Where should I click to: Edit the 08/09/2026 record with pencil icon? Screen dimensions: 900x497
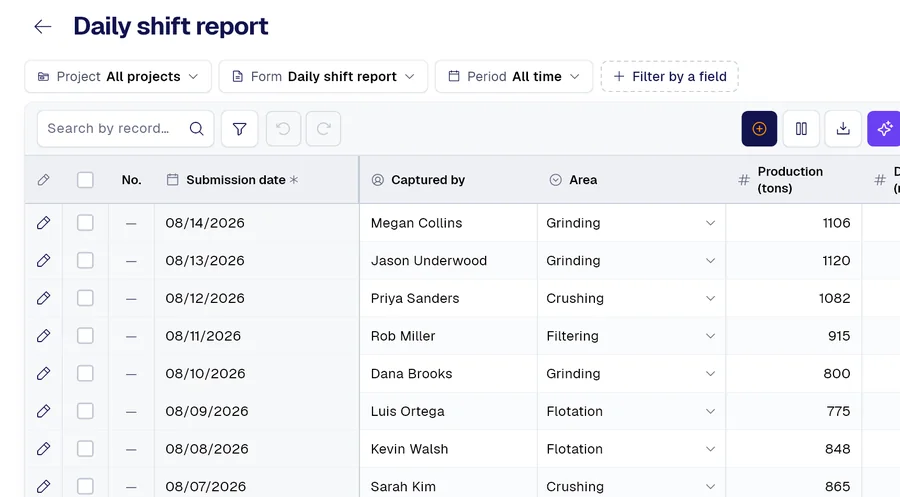tap(43, 411)
